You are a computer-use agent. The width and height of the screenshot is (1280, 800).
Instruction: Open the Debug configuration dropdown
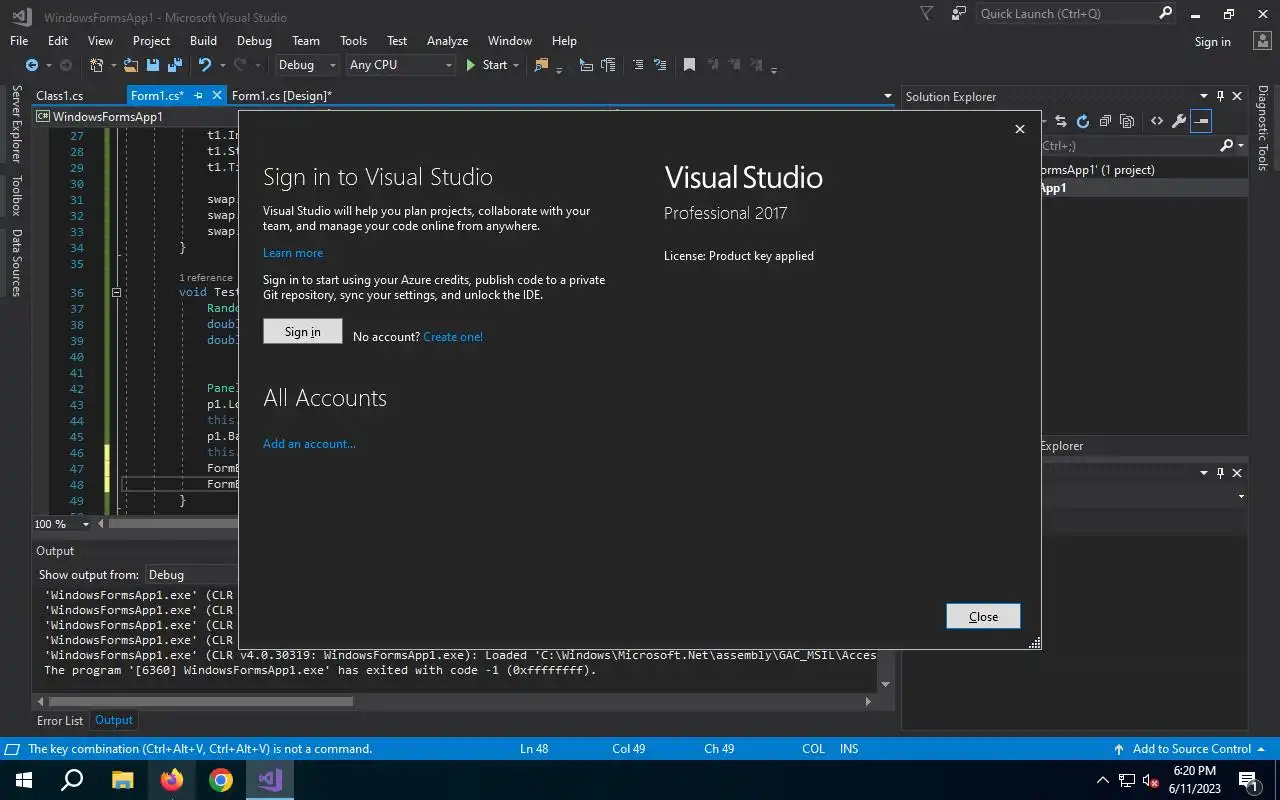pyautogui.click(x=308, y=65)
